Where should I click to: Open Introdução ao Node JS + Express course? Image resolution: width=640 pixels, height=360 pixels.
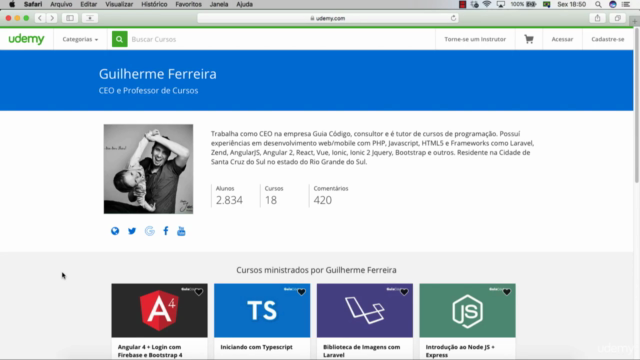pyautogui.click(x=460, y=351)
